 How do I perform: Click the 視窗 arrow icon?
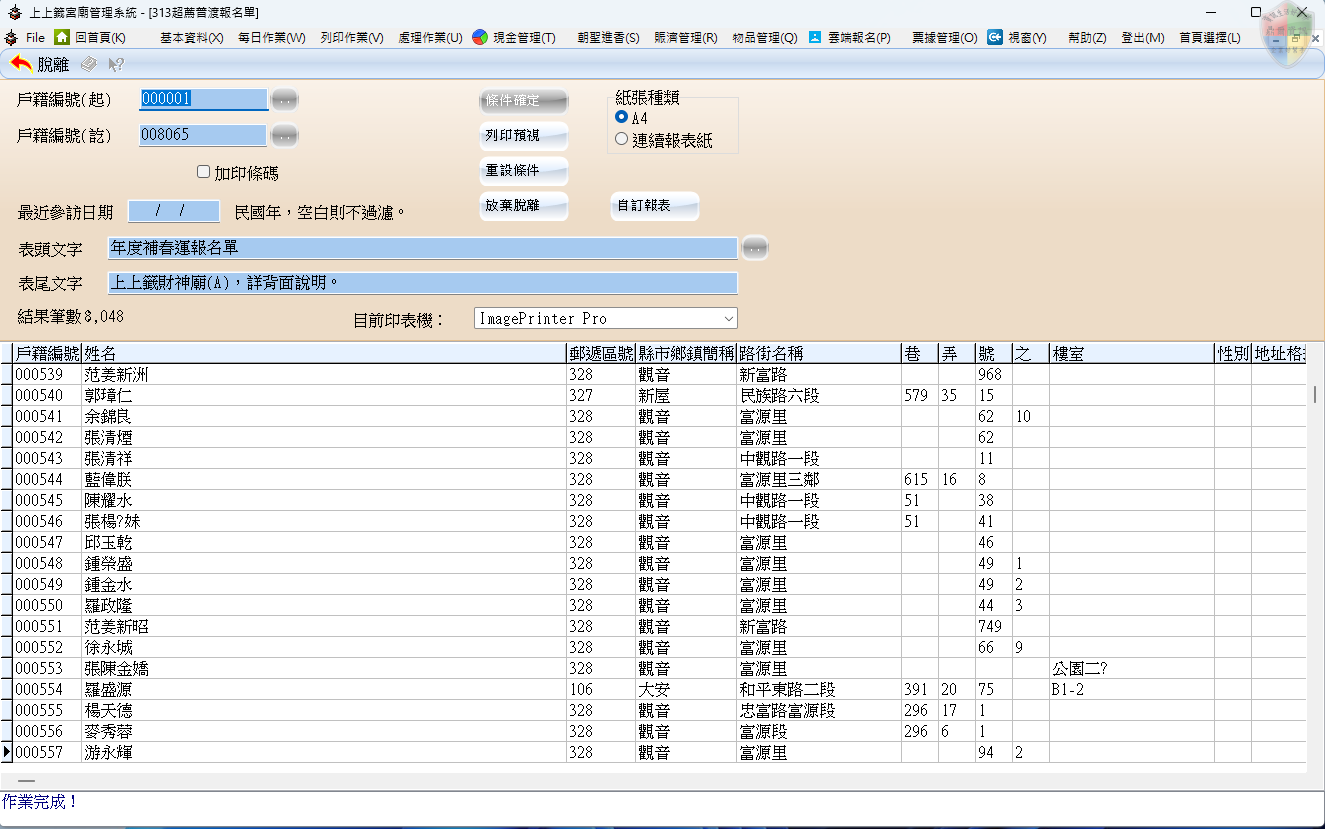[x=995, y=37]
